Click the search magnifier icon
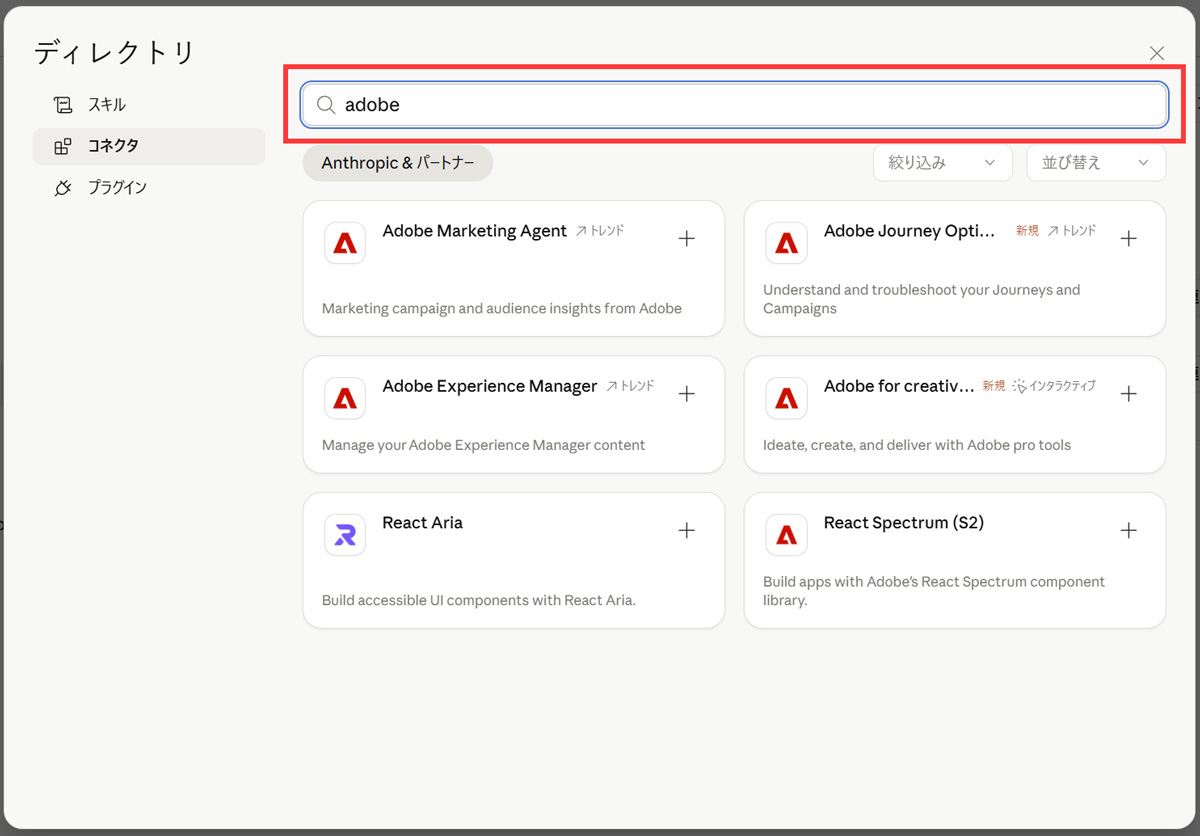1200x836 pixels. click(326, 105)
